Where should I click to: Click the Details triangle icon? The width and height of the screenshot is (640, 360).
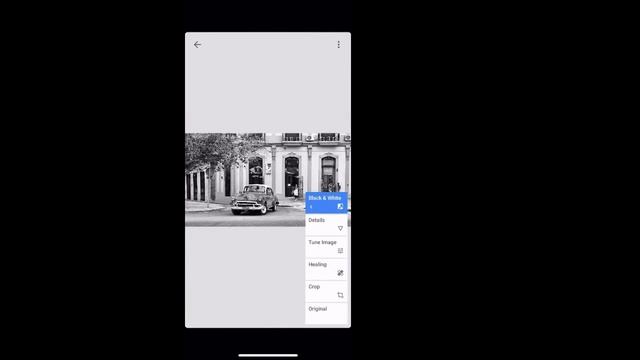[x=340, y=229]
